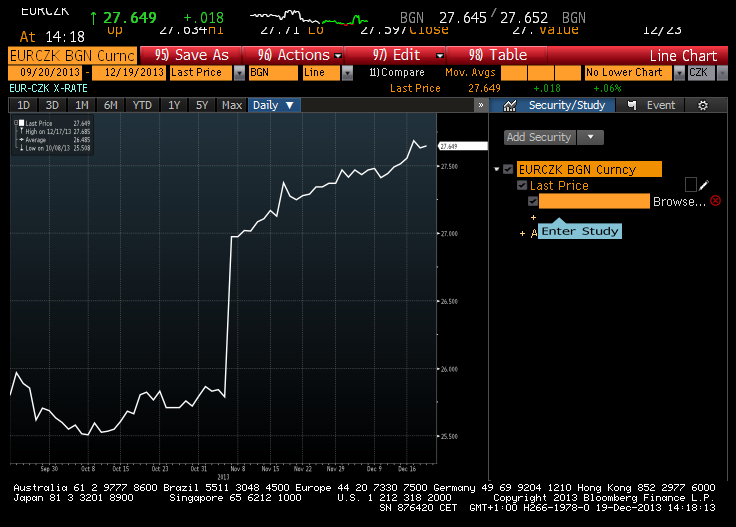Image resolution: width=736 pixels, height=527 pixels.
Task: Click the BGN source field
Action: [x=273, y=73]
